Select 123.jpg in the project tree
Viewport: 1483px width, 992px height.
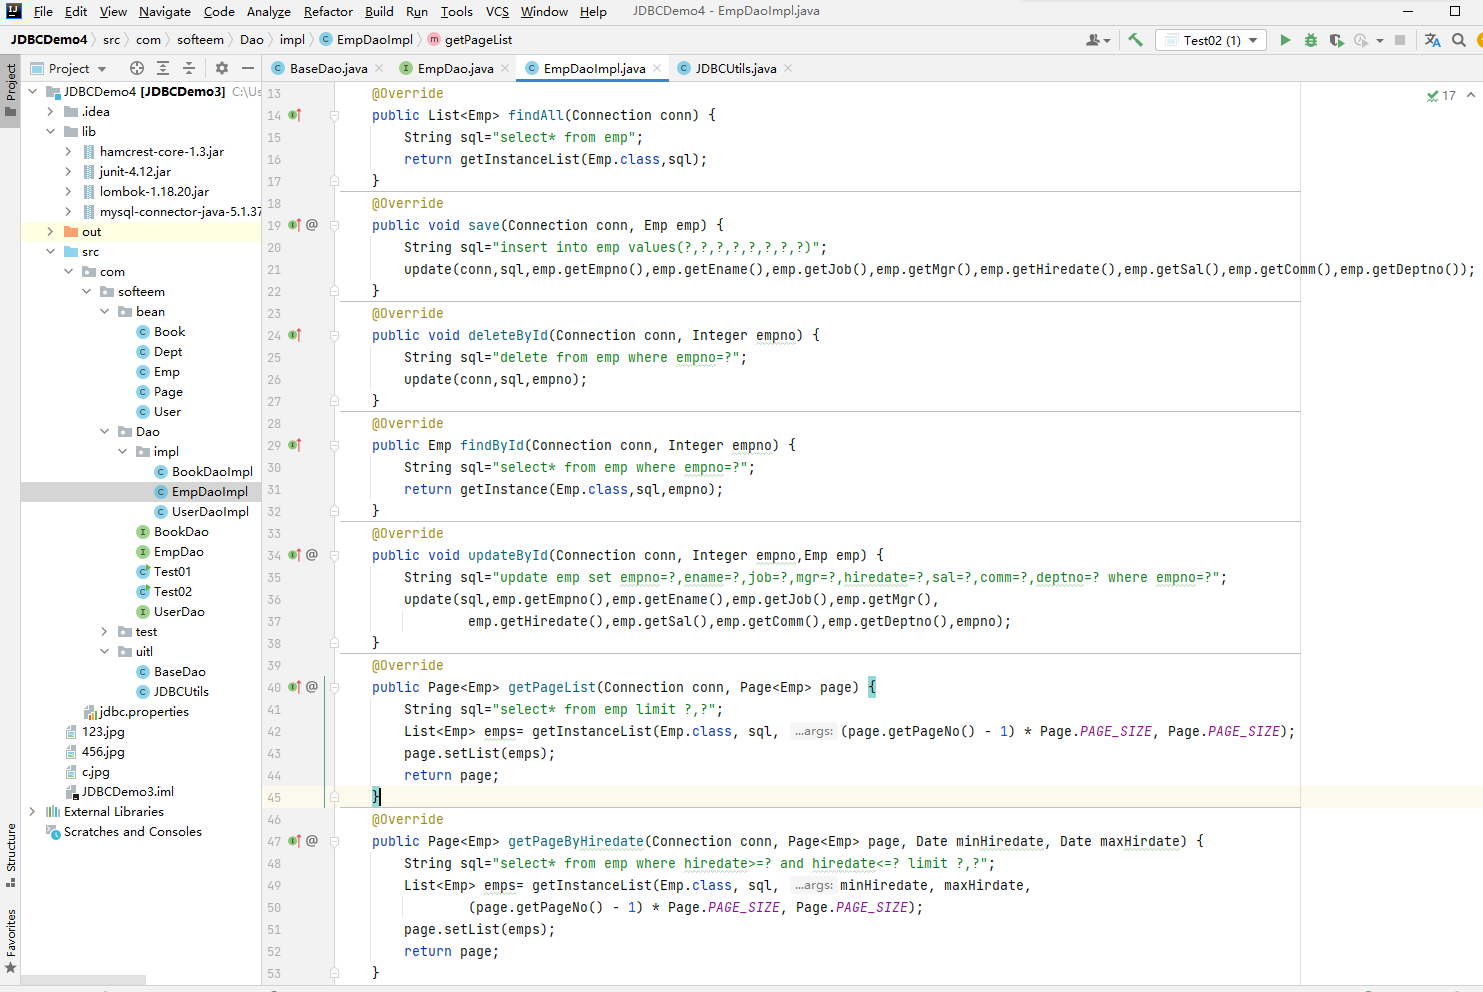[x=103, y=731]
